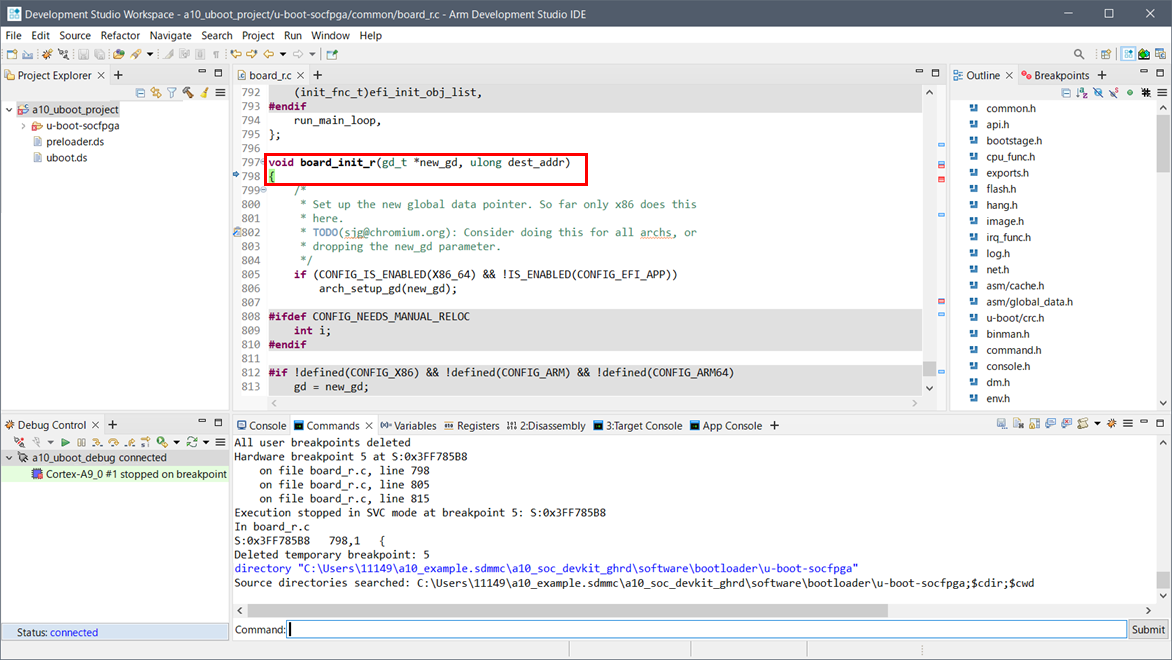Toggle breakpoint marker at line 798
The height and width of the screenshot is (660, 1172).
tap(237, 176)
